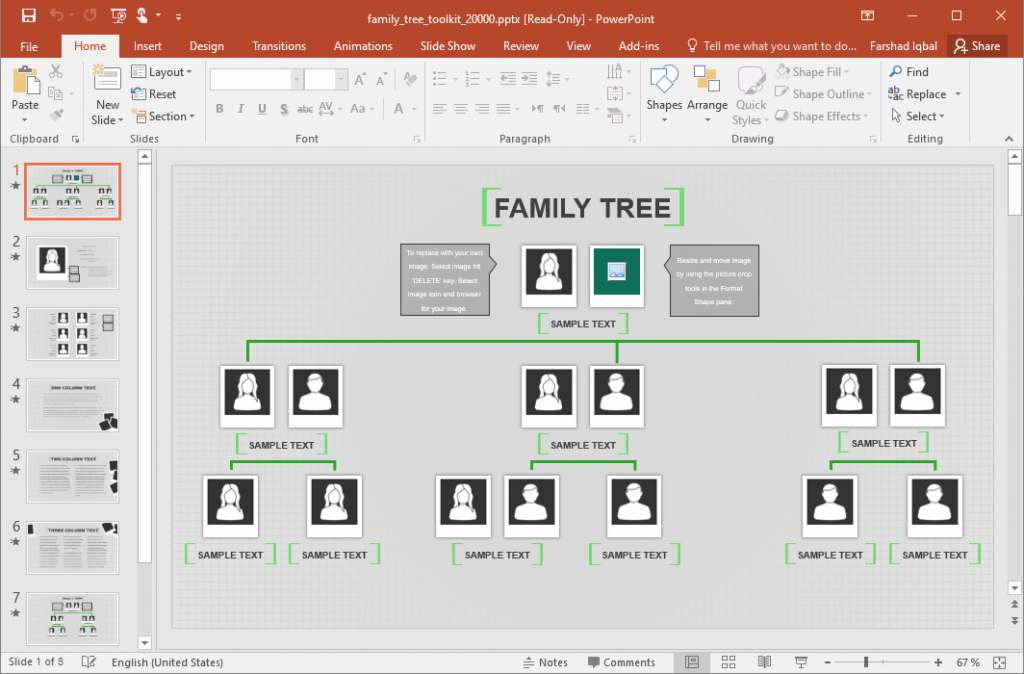Open the Shape Fill dropdown
Viewport: 1024px width, 674px height.
[x=817, y=71]
